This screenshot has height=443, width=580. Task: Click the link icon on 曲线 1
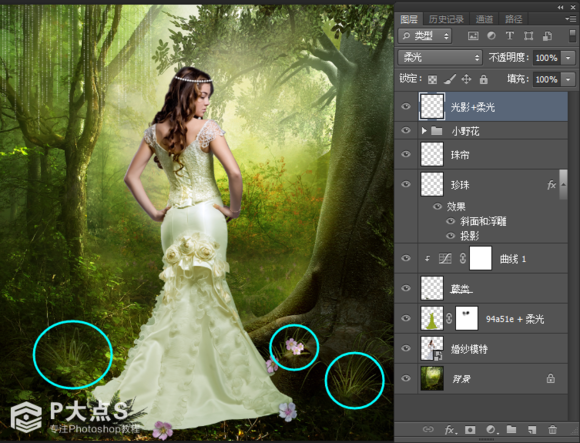[x=463, y=258]
